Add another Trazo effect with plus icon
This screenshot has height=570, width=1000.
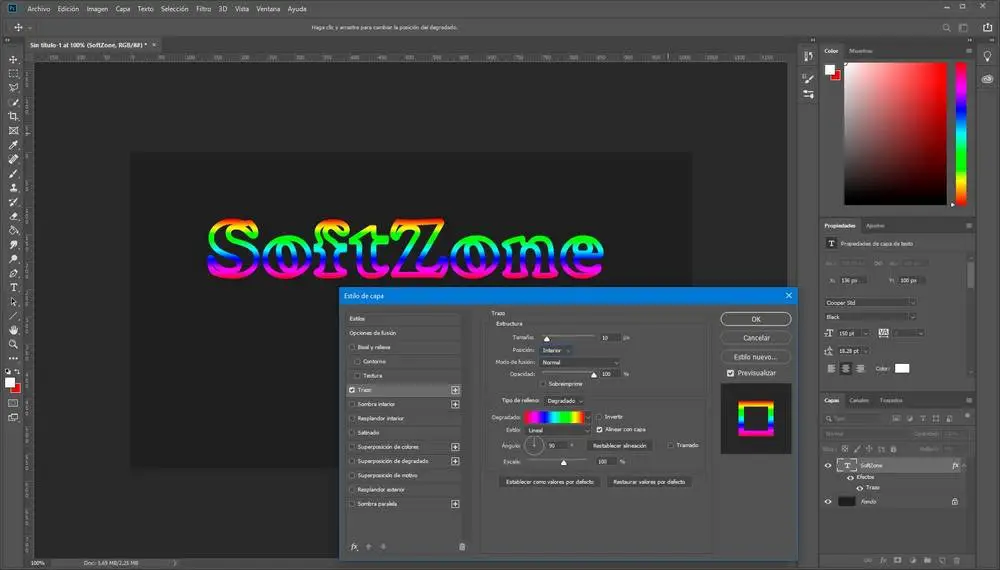[455, 390]
